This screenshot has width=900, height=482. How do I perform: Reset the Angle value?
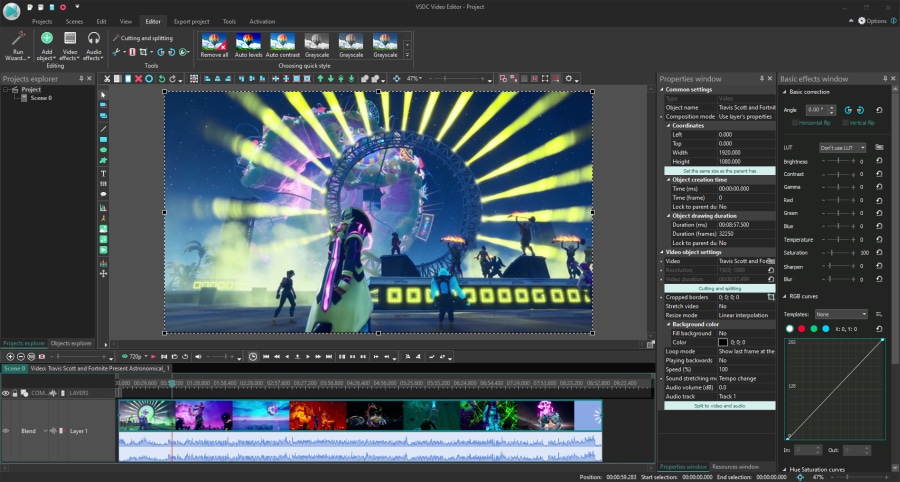pyautogui.click(x=879, y=110)
